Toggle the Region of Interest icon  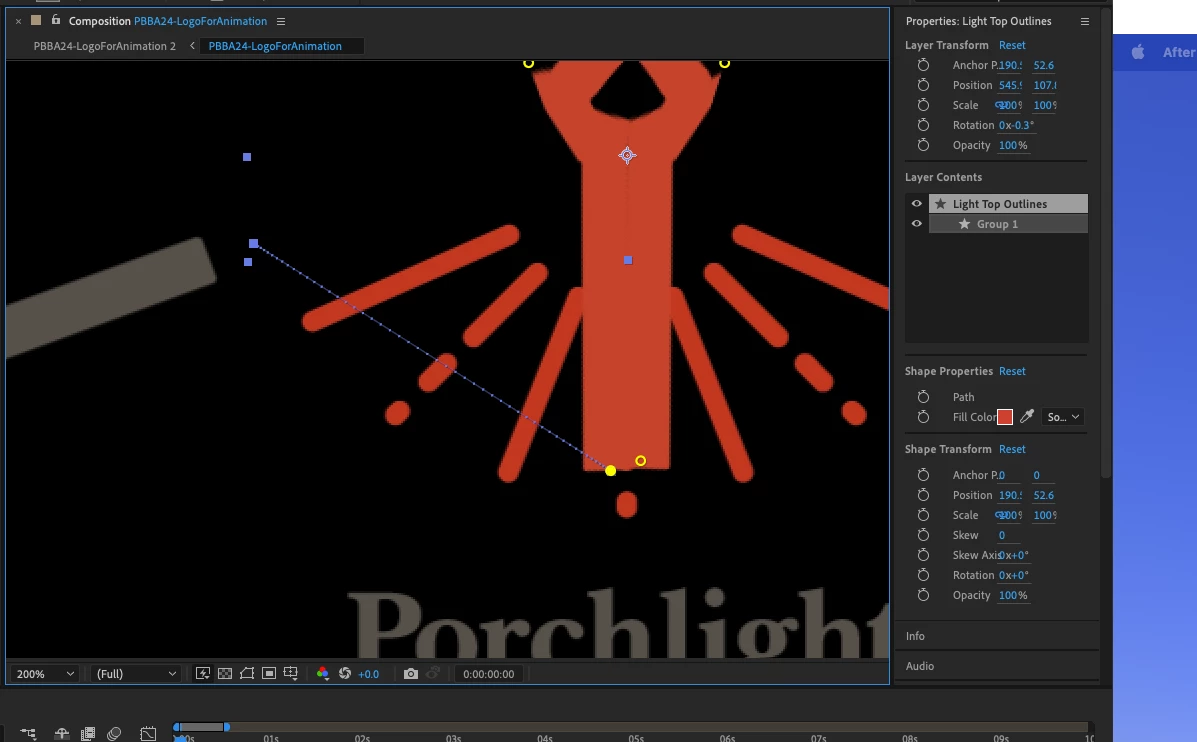(x=269, y=673)
